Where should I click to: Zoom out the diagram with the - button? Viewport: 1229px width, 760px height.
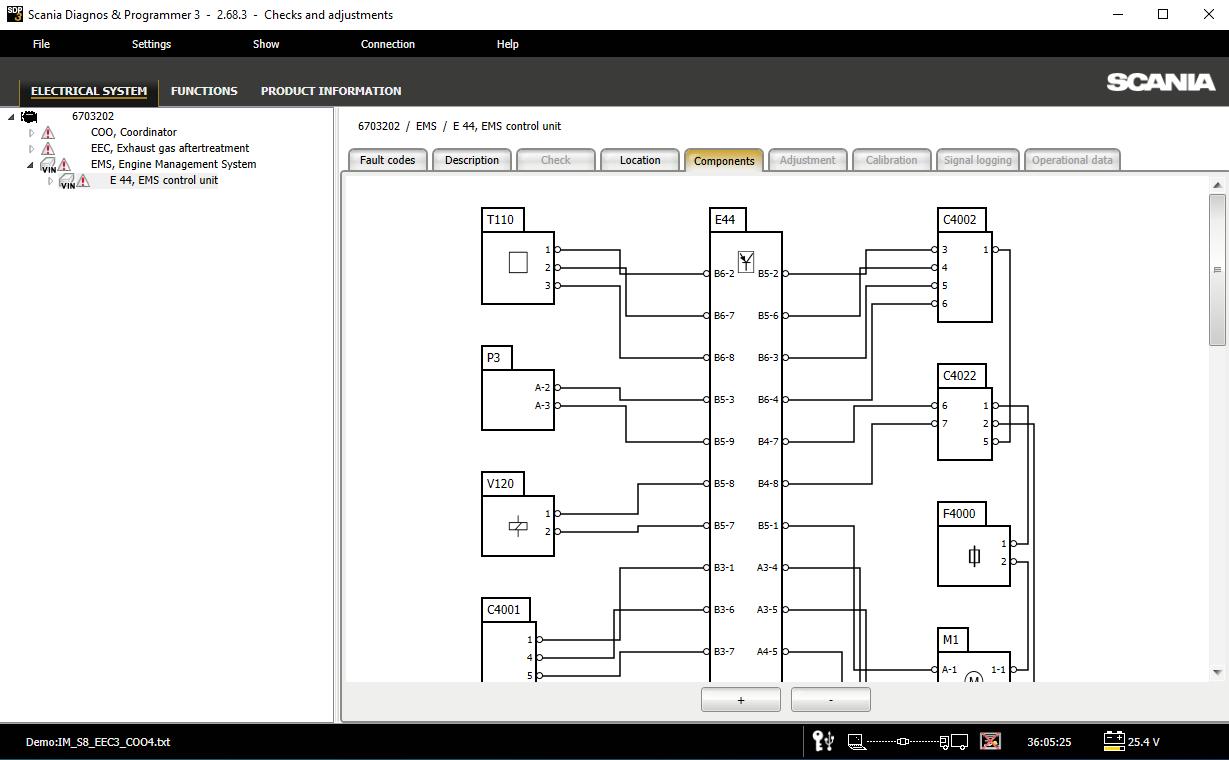click(831, 700)
